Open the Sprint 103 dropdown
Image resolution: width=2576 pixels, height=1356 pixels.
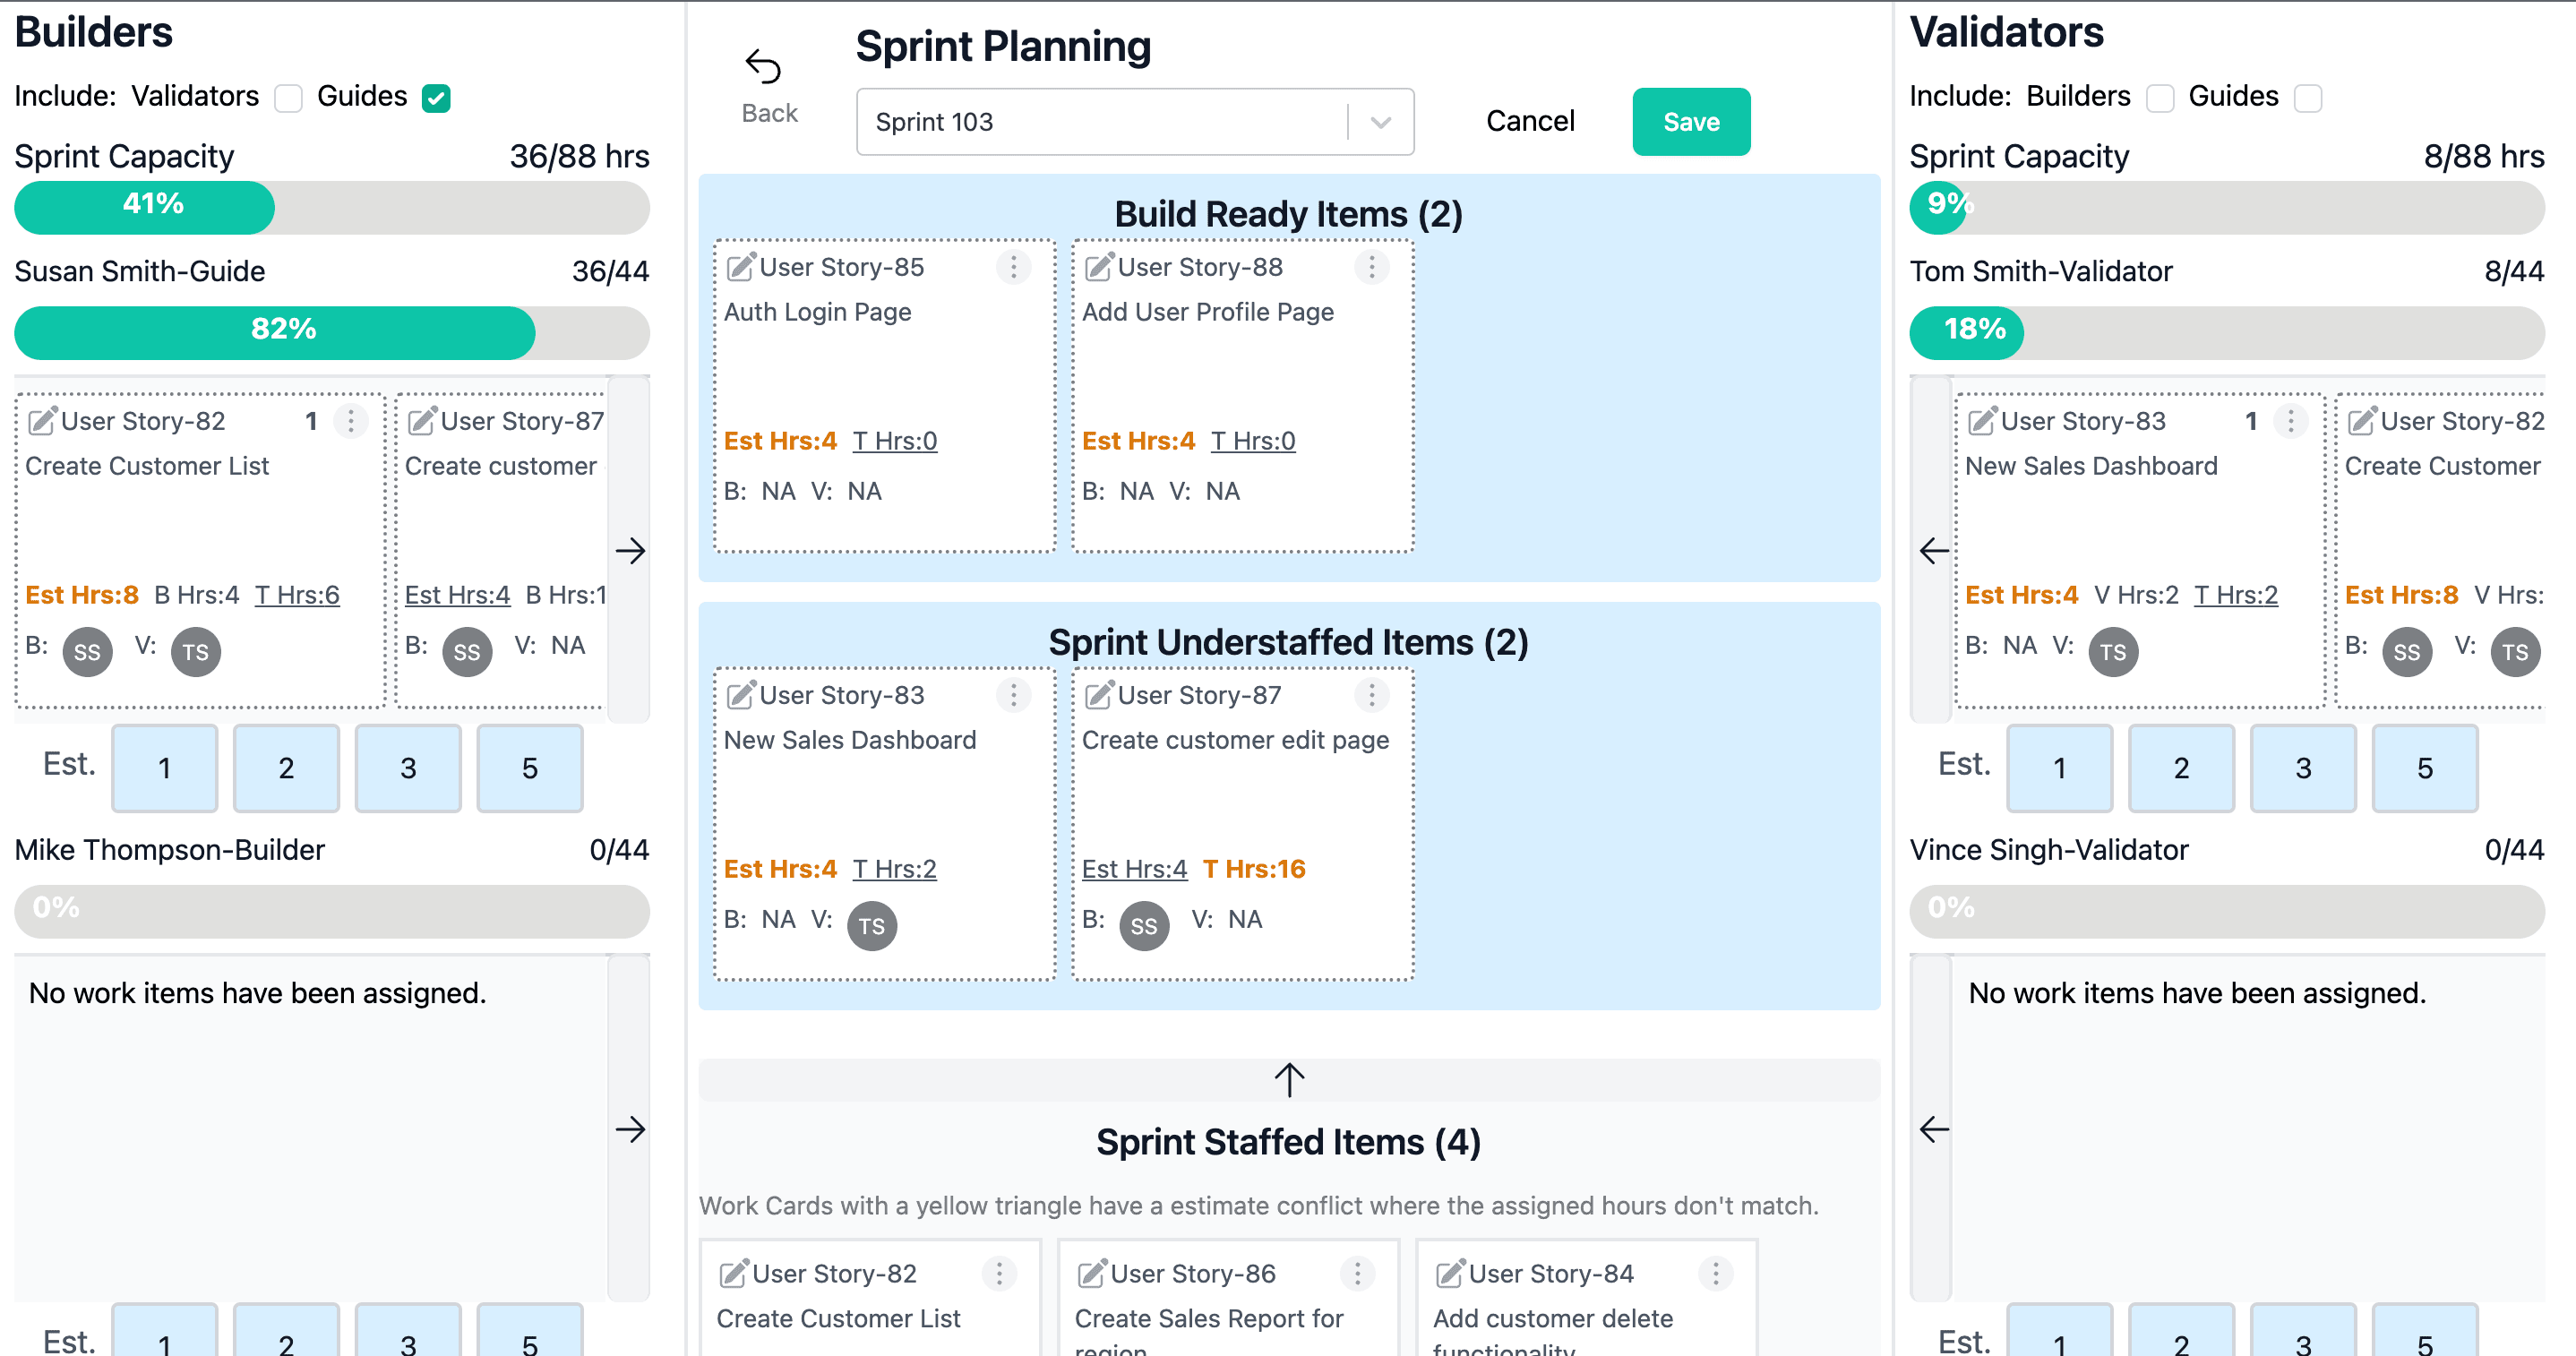(1381, 121)
